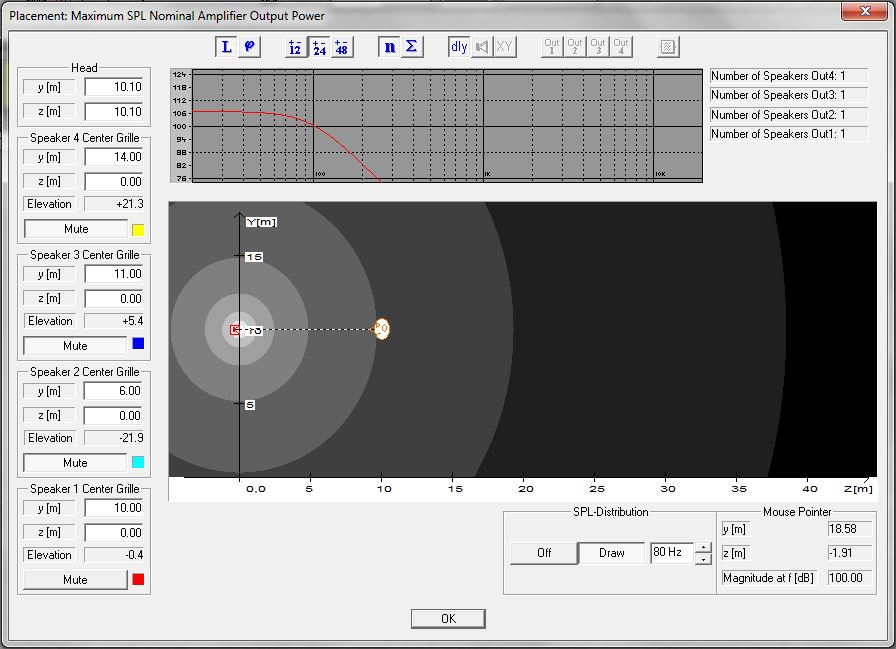The height and width of the screenshot is (649, 896).
Task: Edit Speaker 3 y [m] value 11.00
Action: click(x=114, y=274)
